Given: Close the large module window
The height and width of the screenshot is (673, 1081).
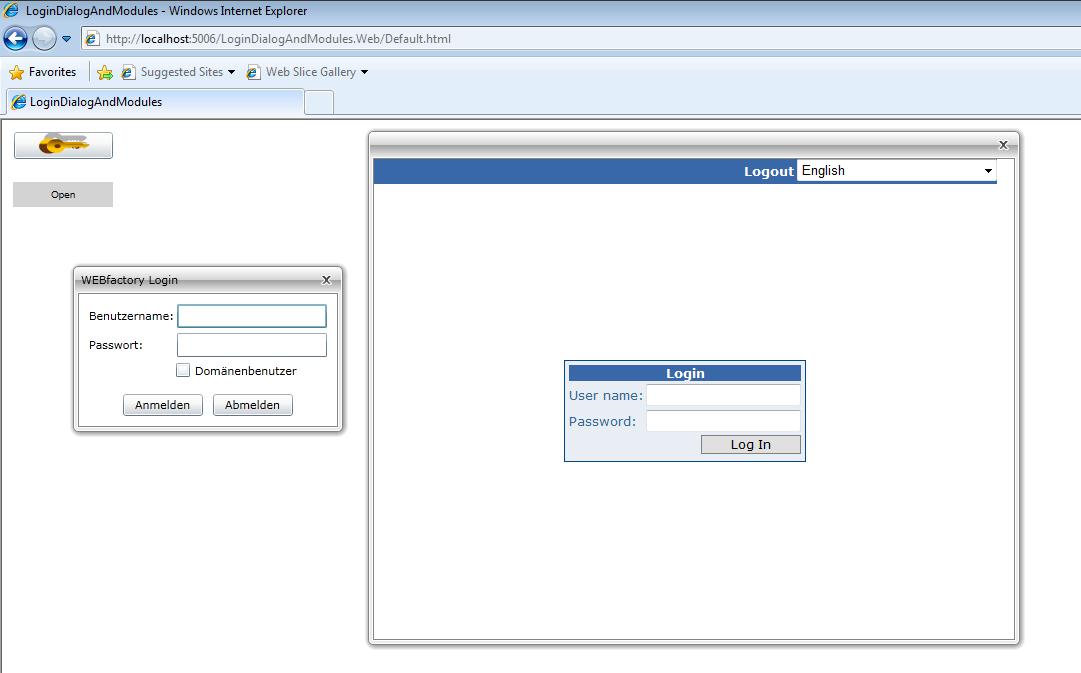Looking at the screenshot, I should tap(1003, 145).
